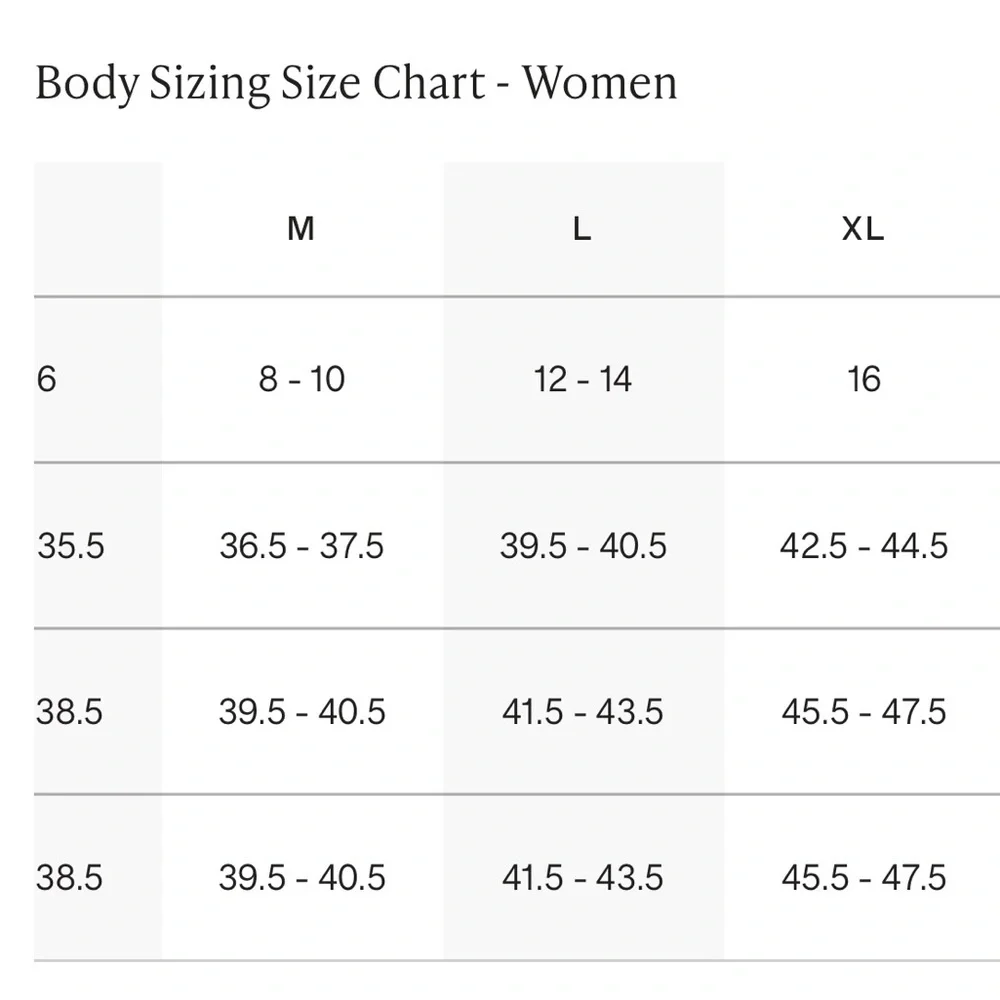
Task: Select the L size column header
Action: (x=582, y=229)
